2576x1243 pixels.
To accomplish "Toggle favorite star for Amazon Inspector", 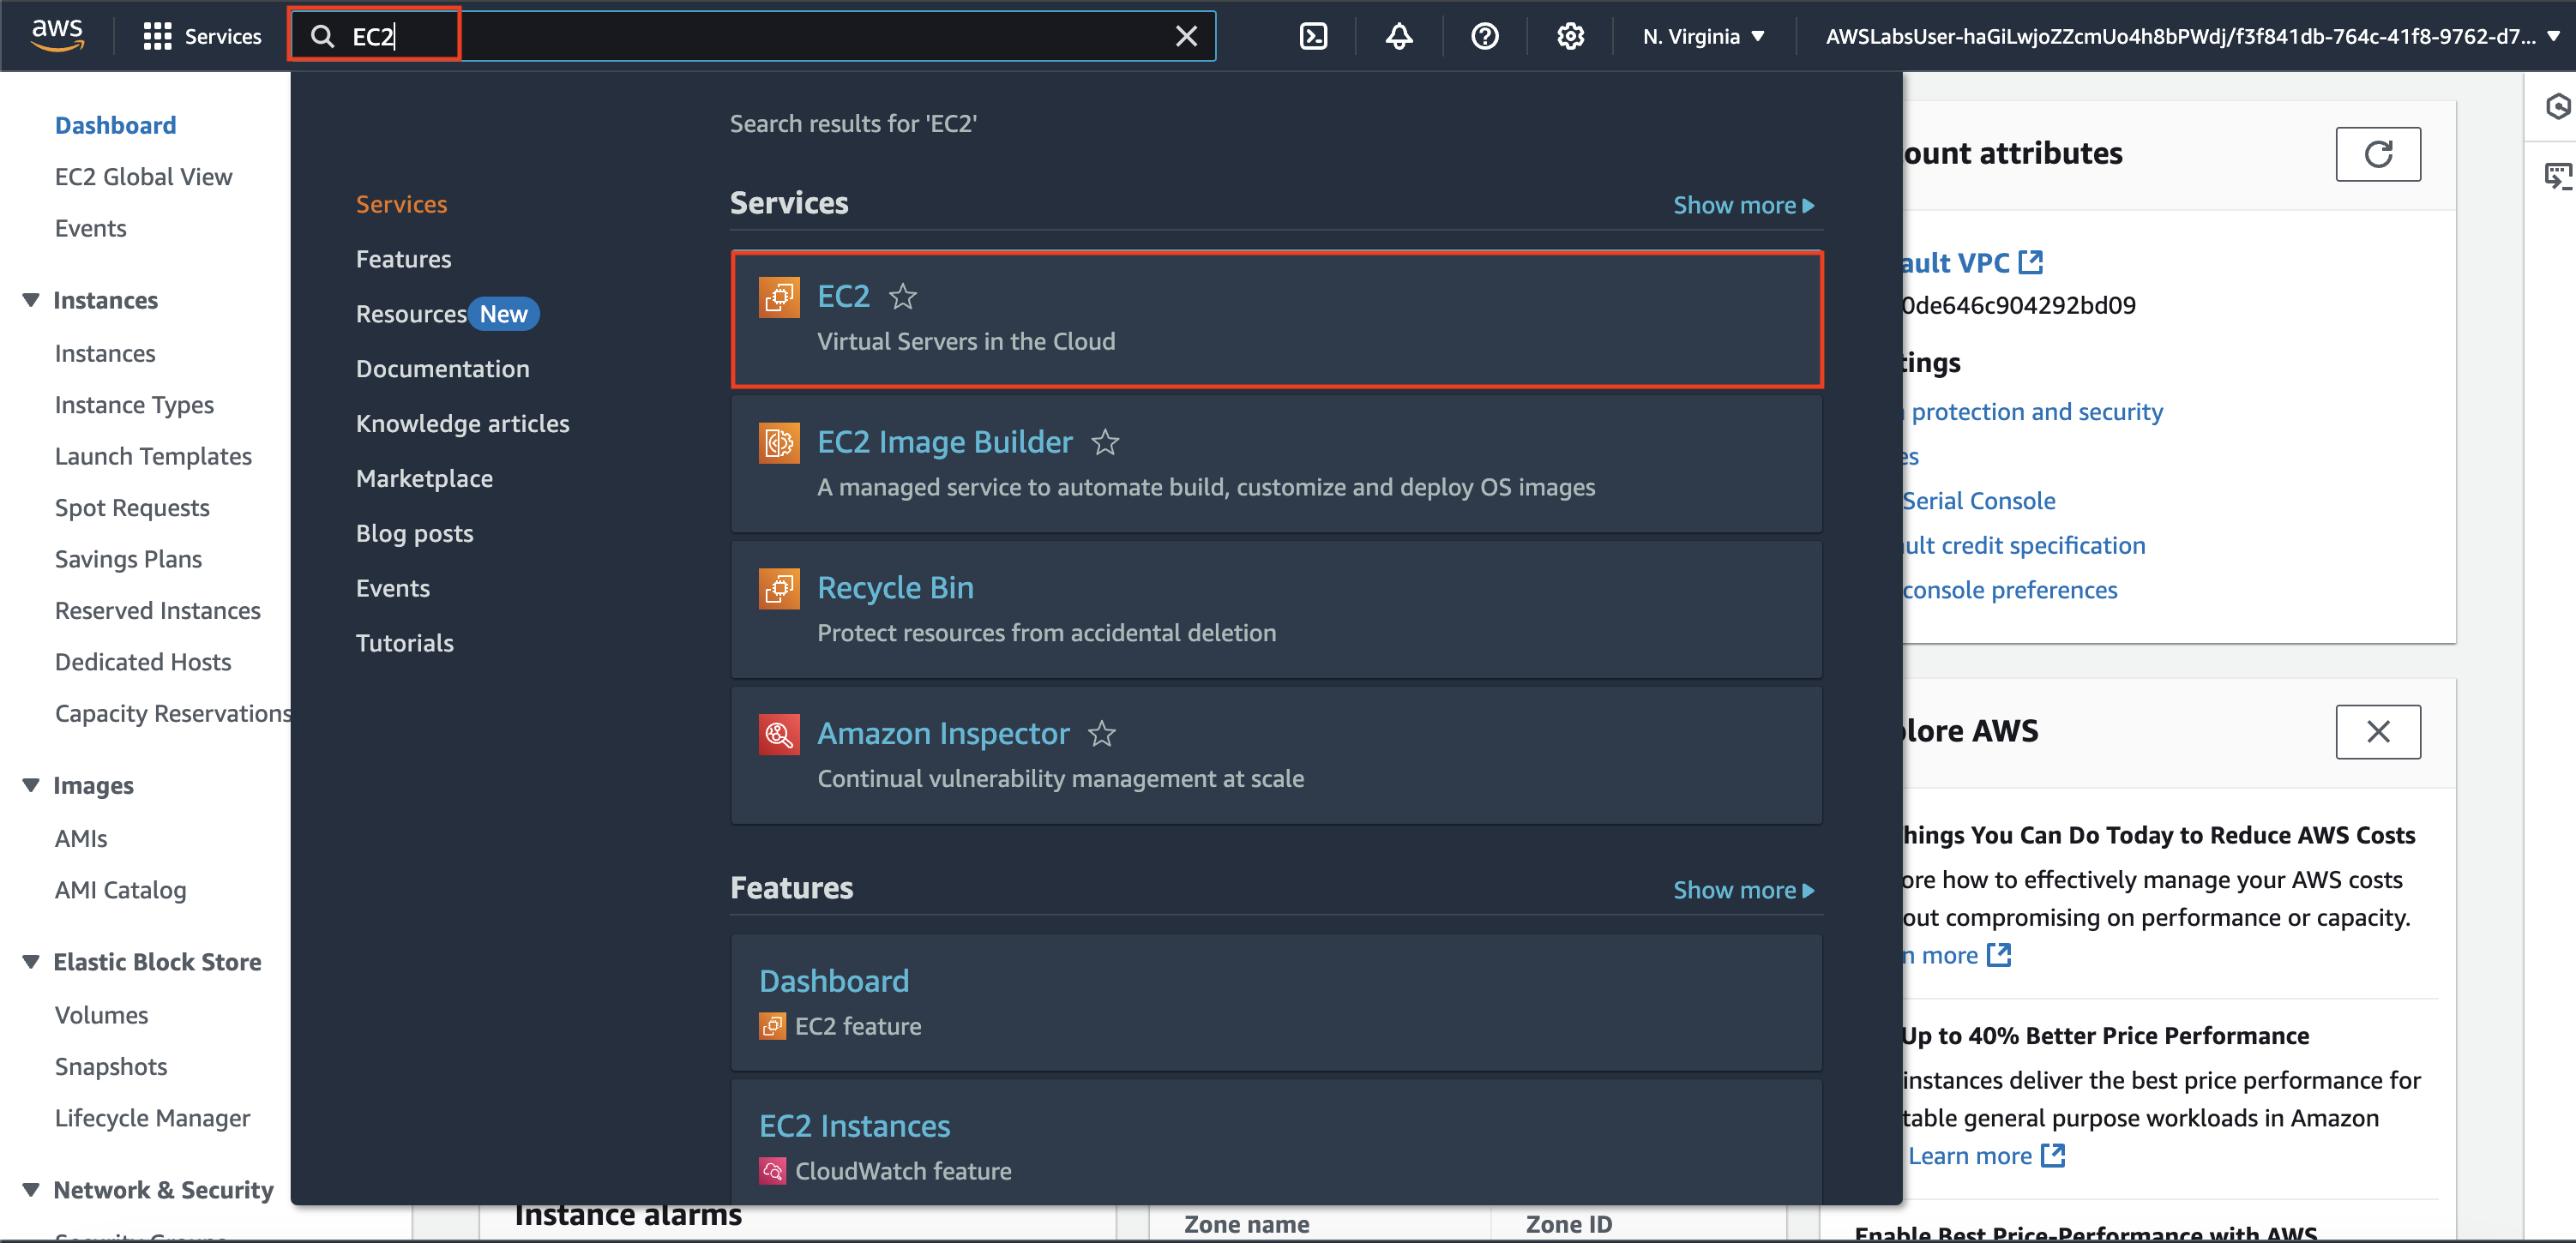I will (1101, 734).
